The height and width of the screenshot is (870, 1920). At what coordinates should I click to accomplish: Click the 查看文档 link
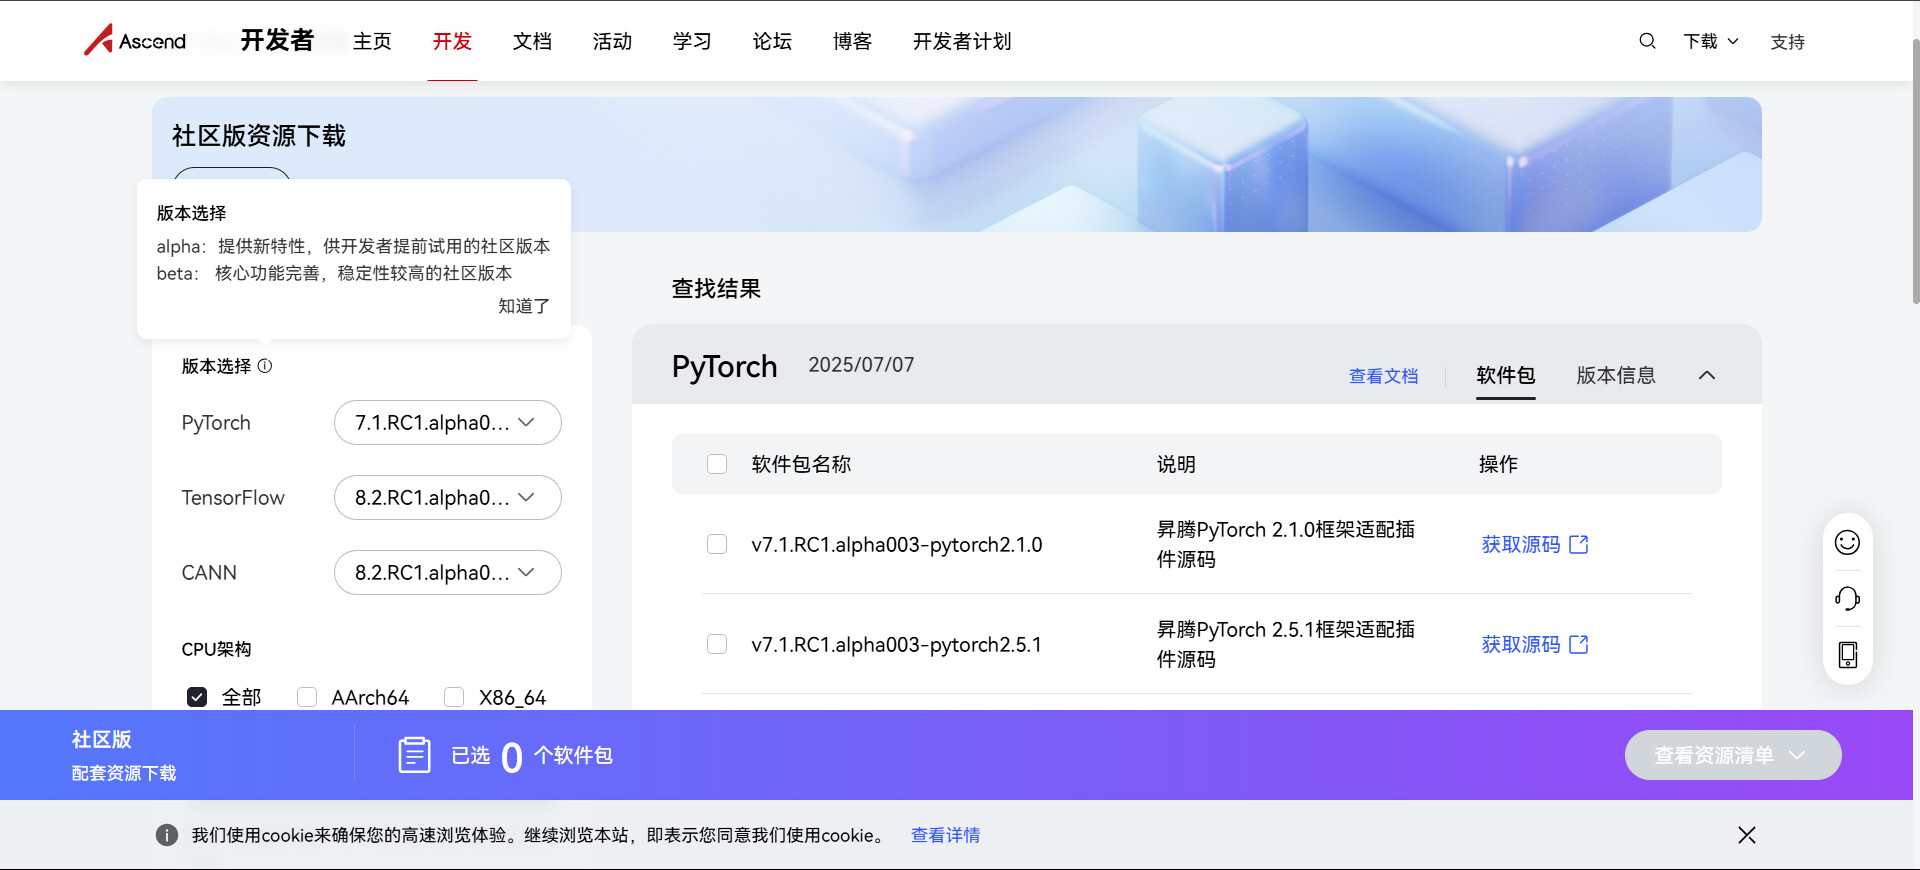click(1383, 376)
